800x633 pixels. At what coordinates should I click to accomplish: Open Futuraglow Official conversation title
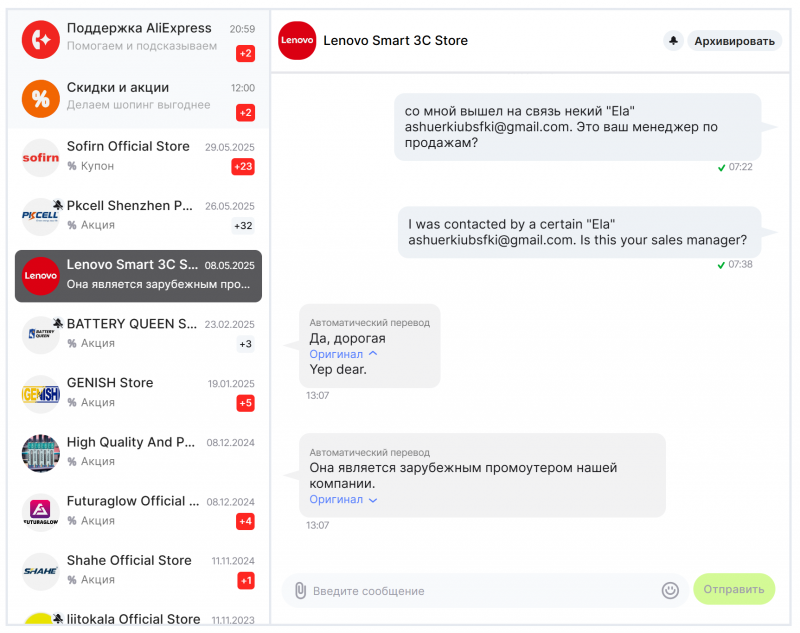pyautogui.click(x=133, y=501)
